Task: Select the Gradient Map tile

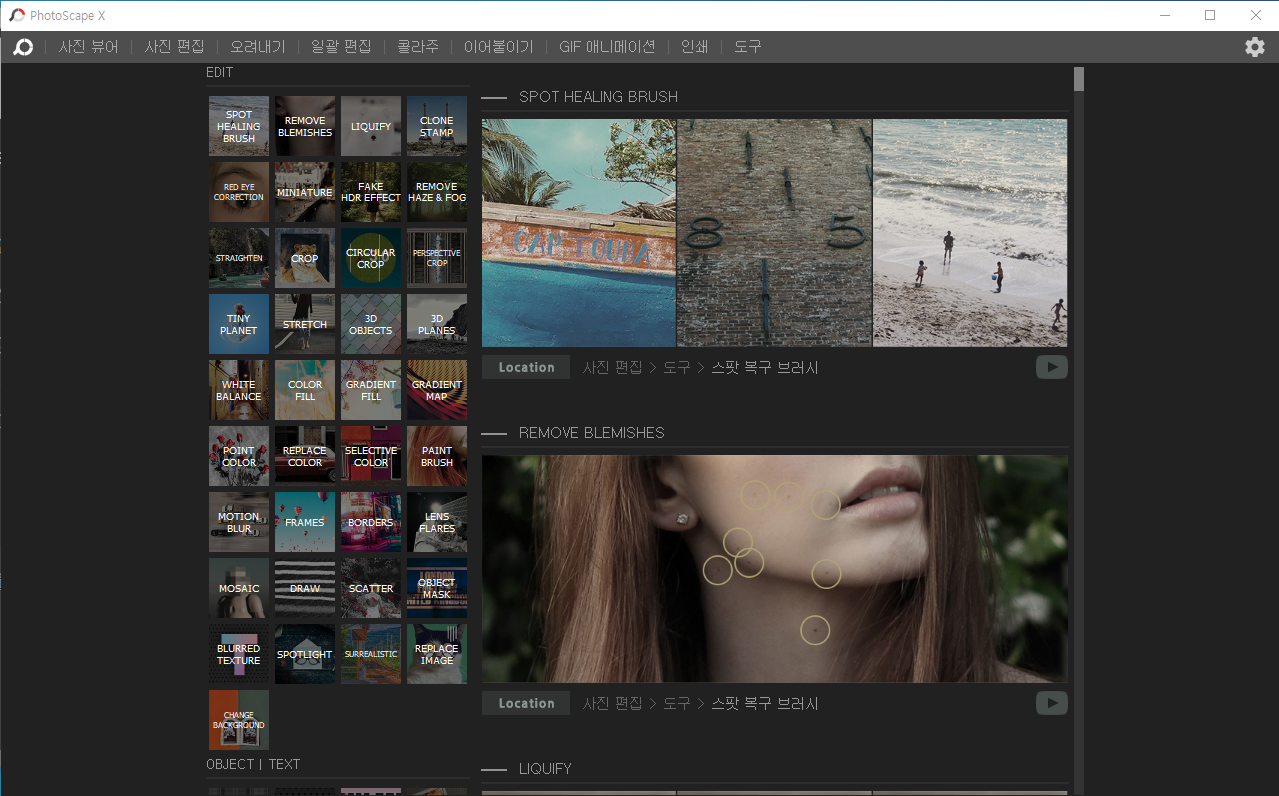Action: (437, 390)
